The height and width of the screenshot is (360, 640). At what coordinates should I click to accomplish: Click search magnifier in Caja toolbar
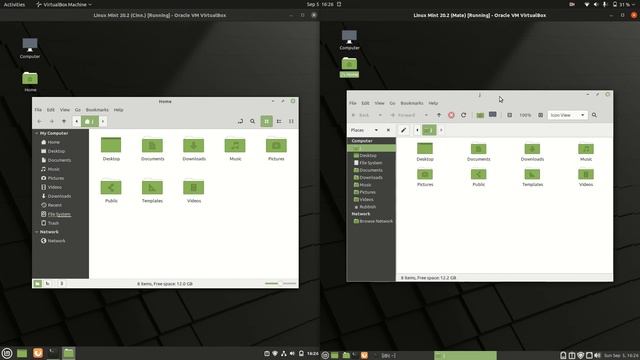(x=594, y=115)
